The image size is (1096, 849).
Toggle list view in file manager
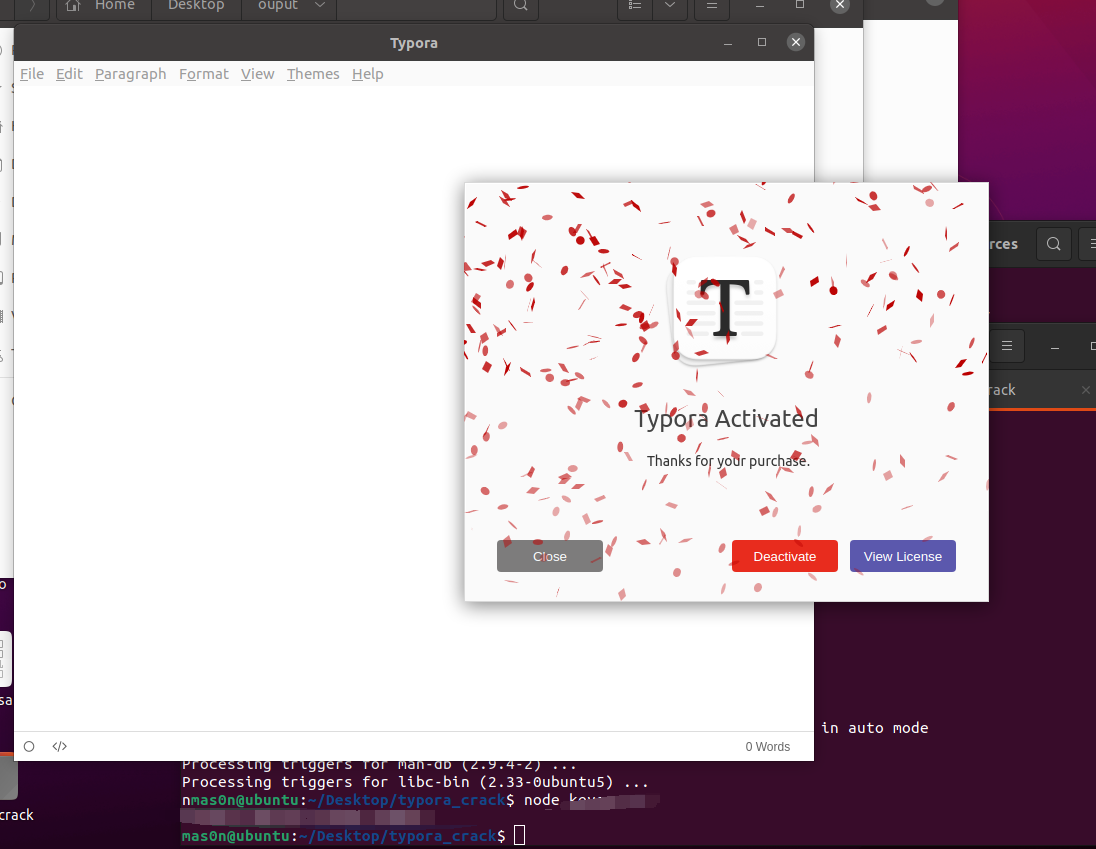pos(635,6)
